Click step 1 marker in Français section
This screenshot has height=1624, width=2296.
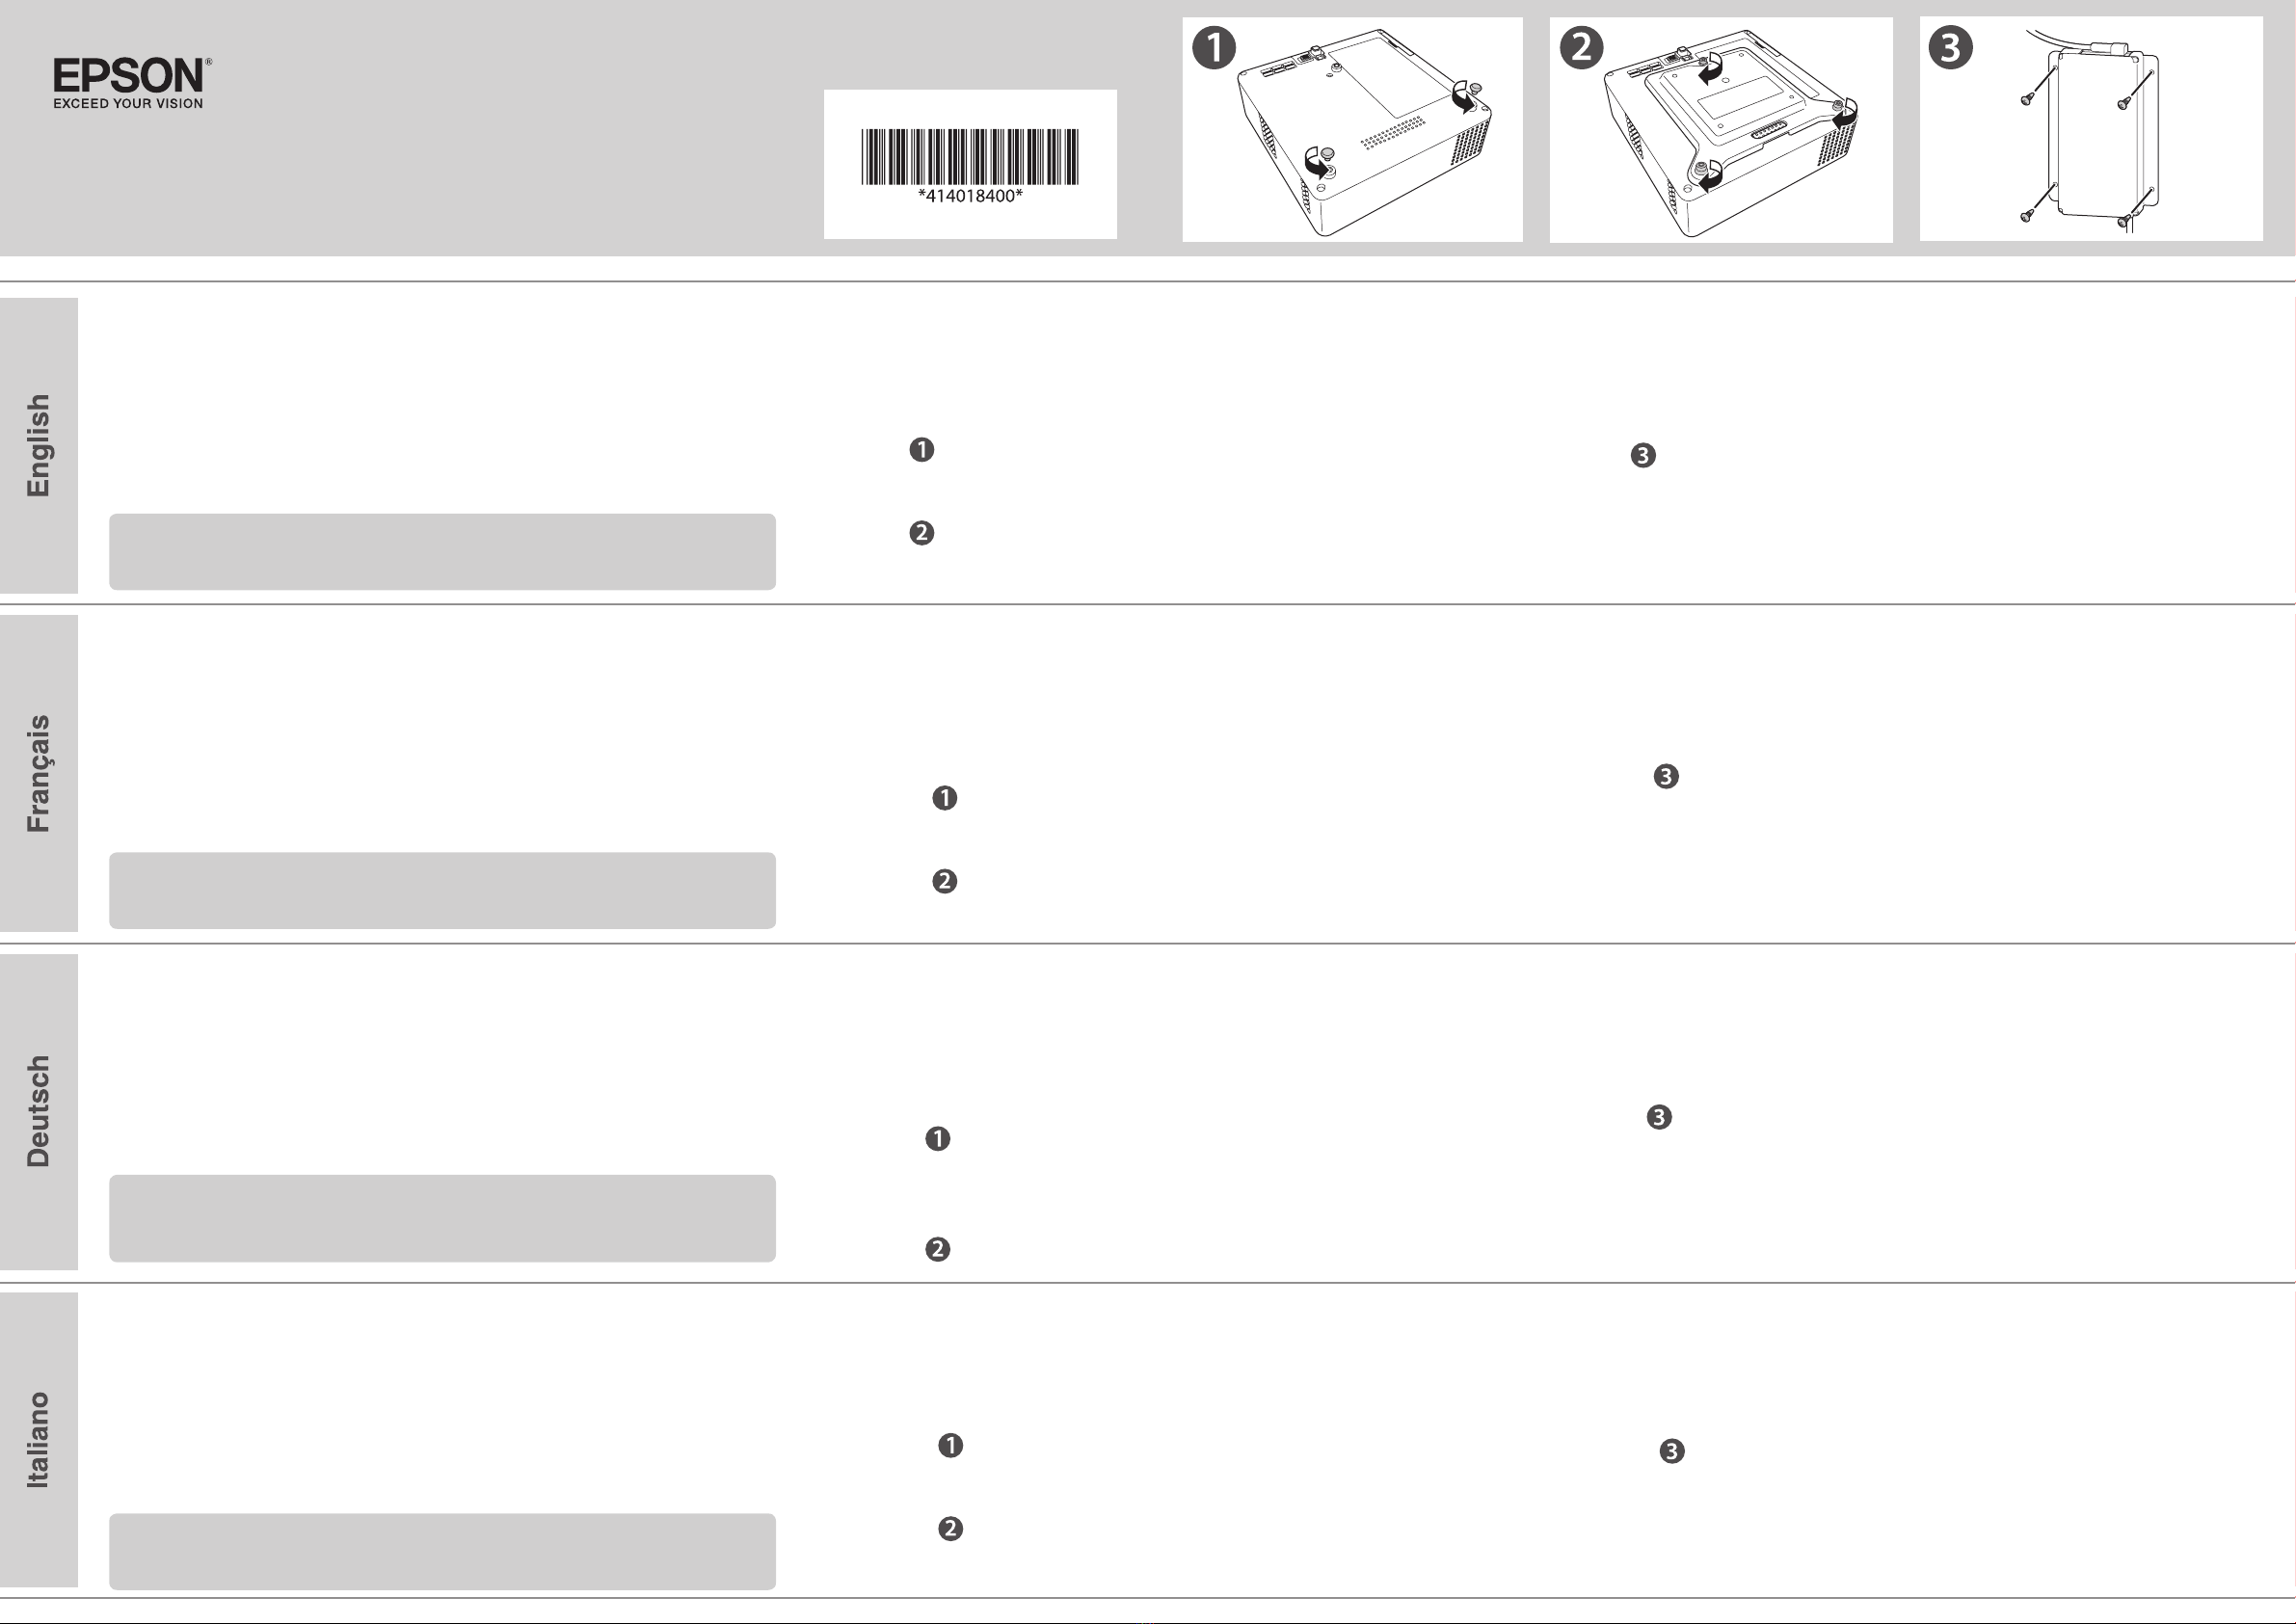click(x=945, y=798)
